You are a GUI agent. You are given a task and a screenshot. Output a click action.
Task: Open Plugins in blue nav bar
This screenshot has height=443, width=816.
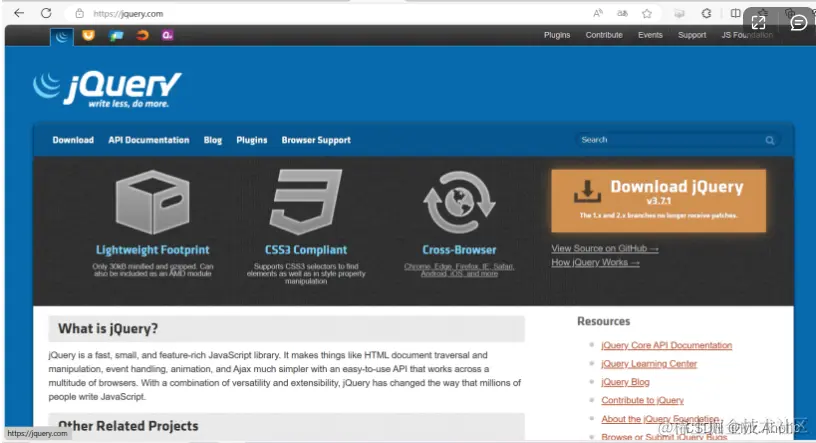pos(251,140)
